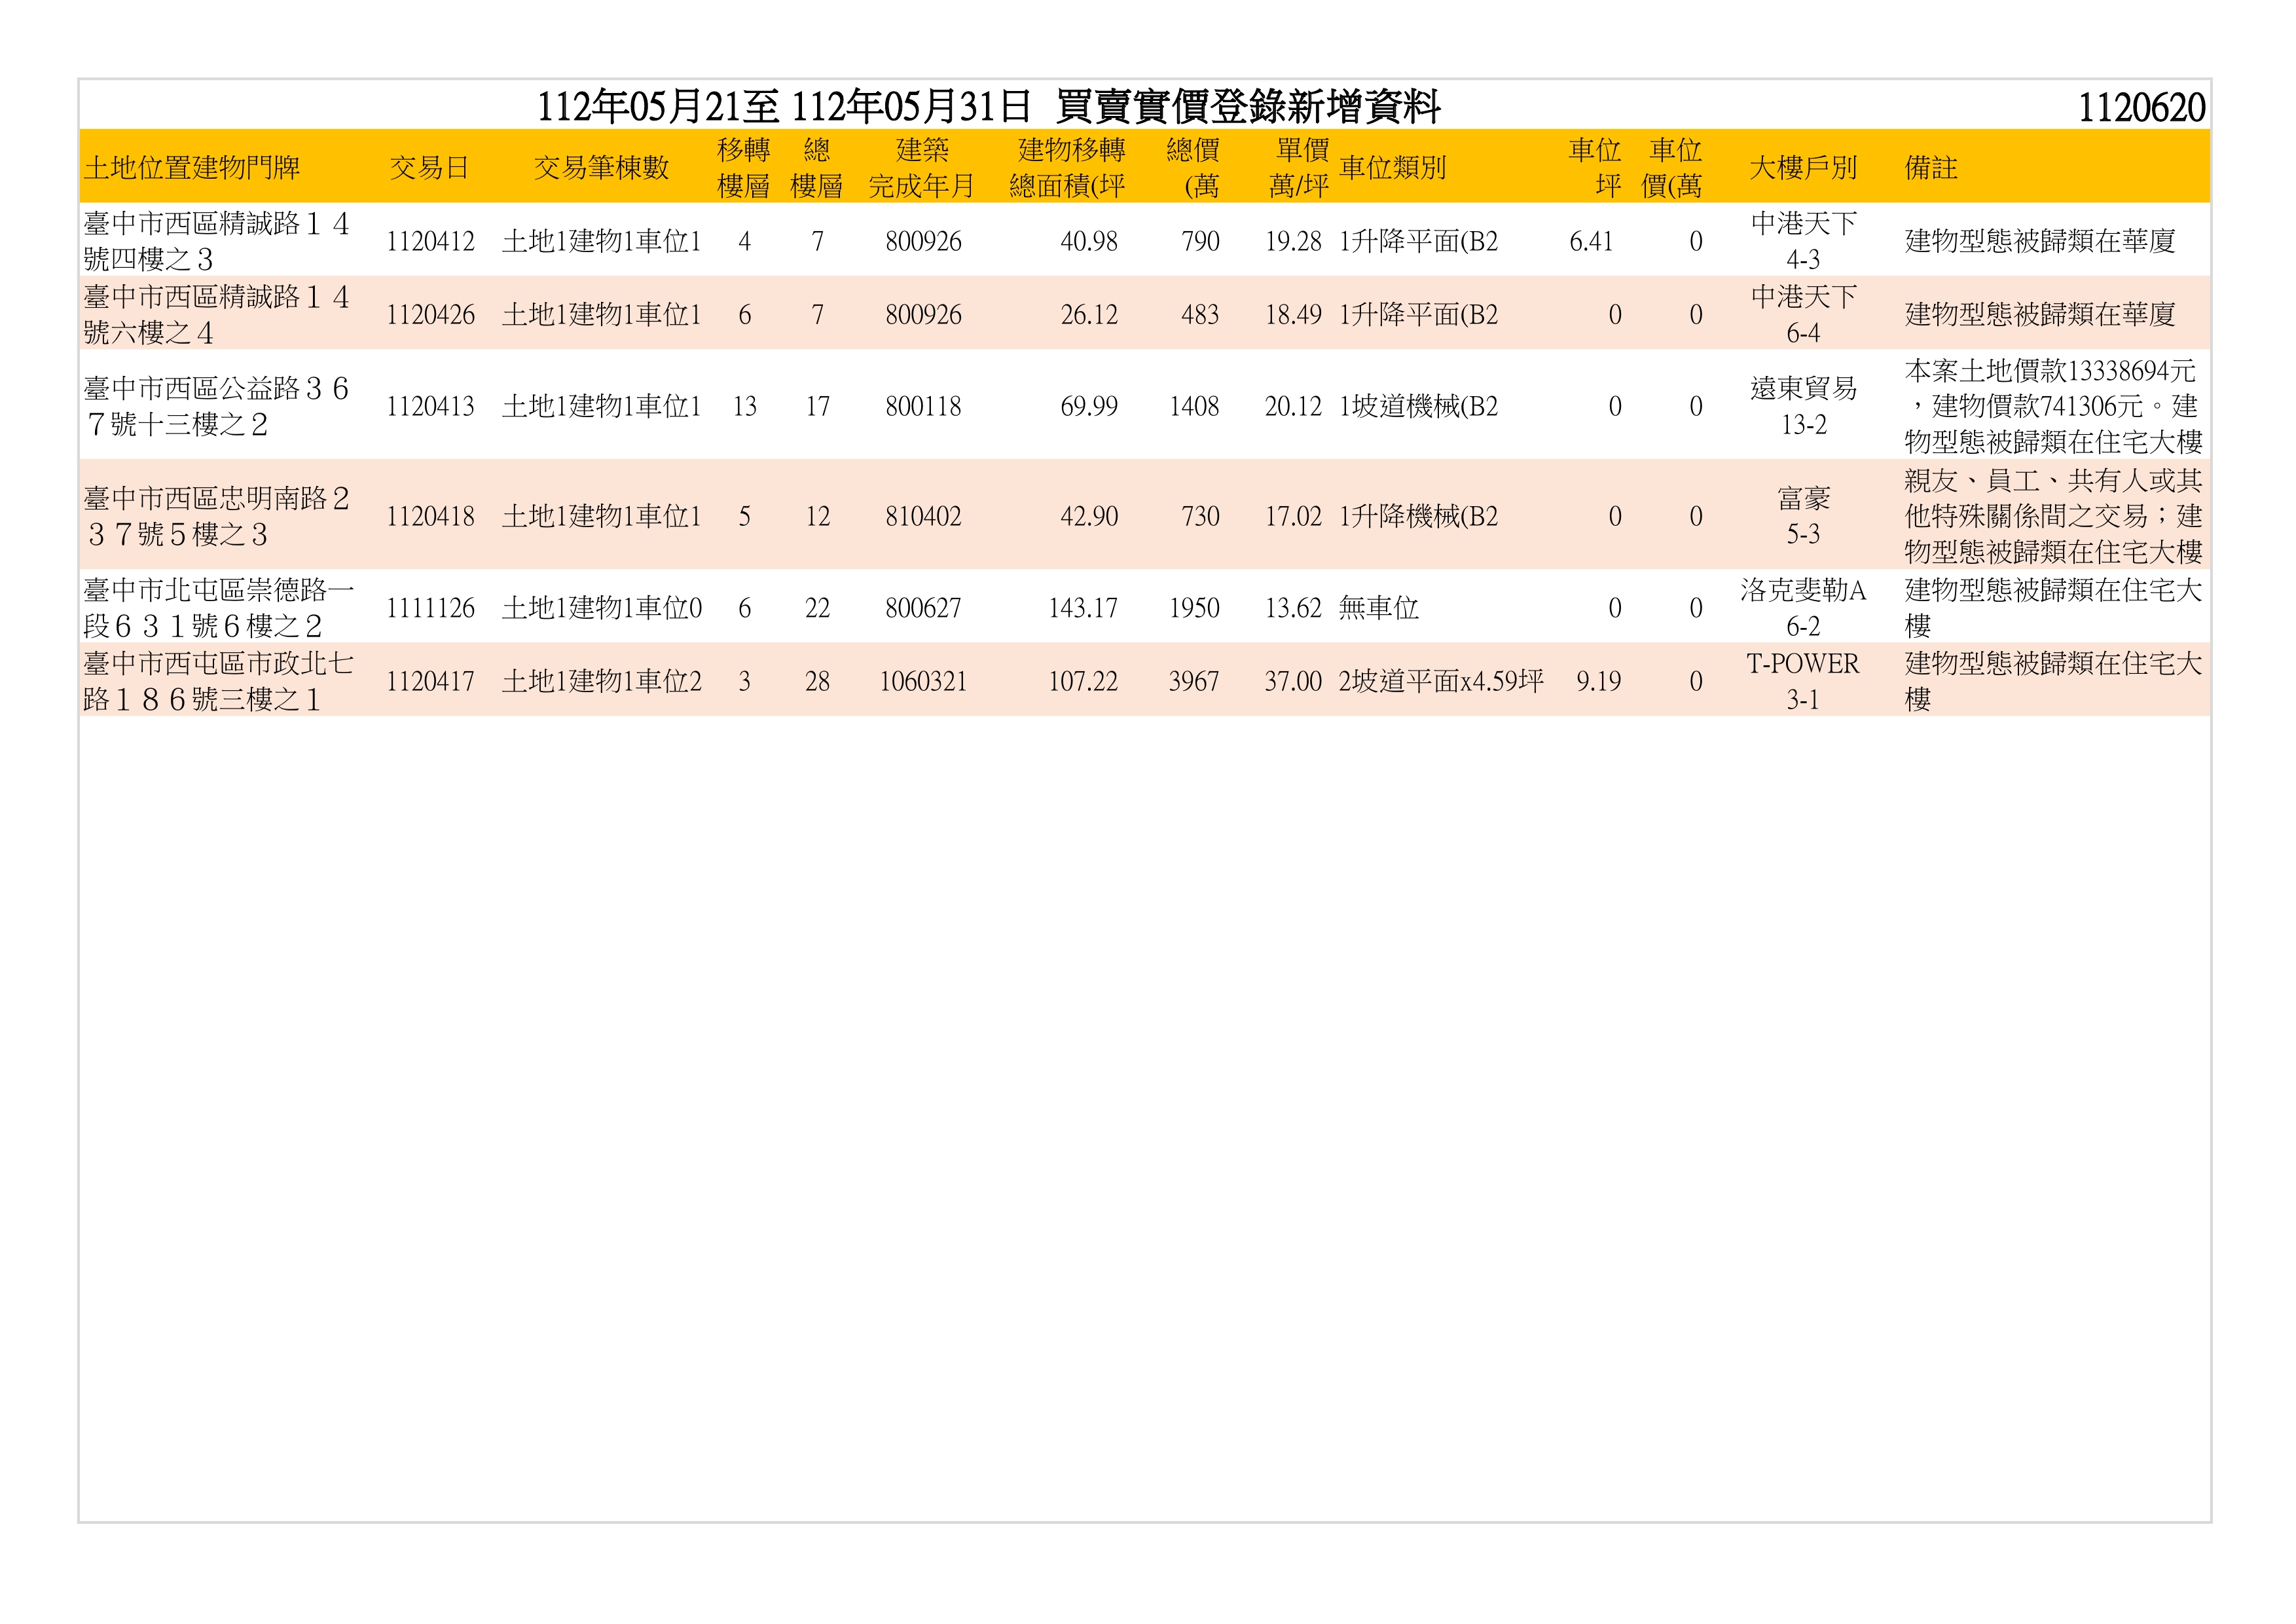The height and width of the screenshot is (1624, 2296).
Task: Click 土地1建物1車位2 cell
Action: point(601,681)
